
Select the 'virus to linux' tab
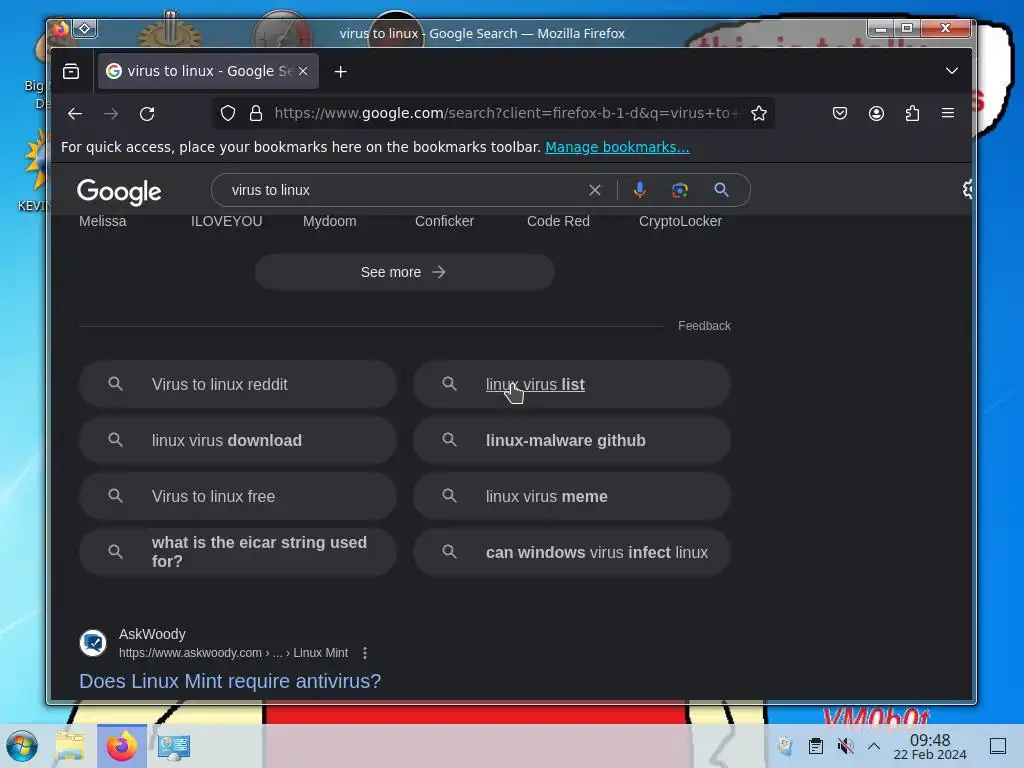pos(208,71)
